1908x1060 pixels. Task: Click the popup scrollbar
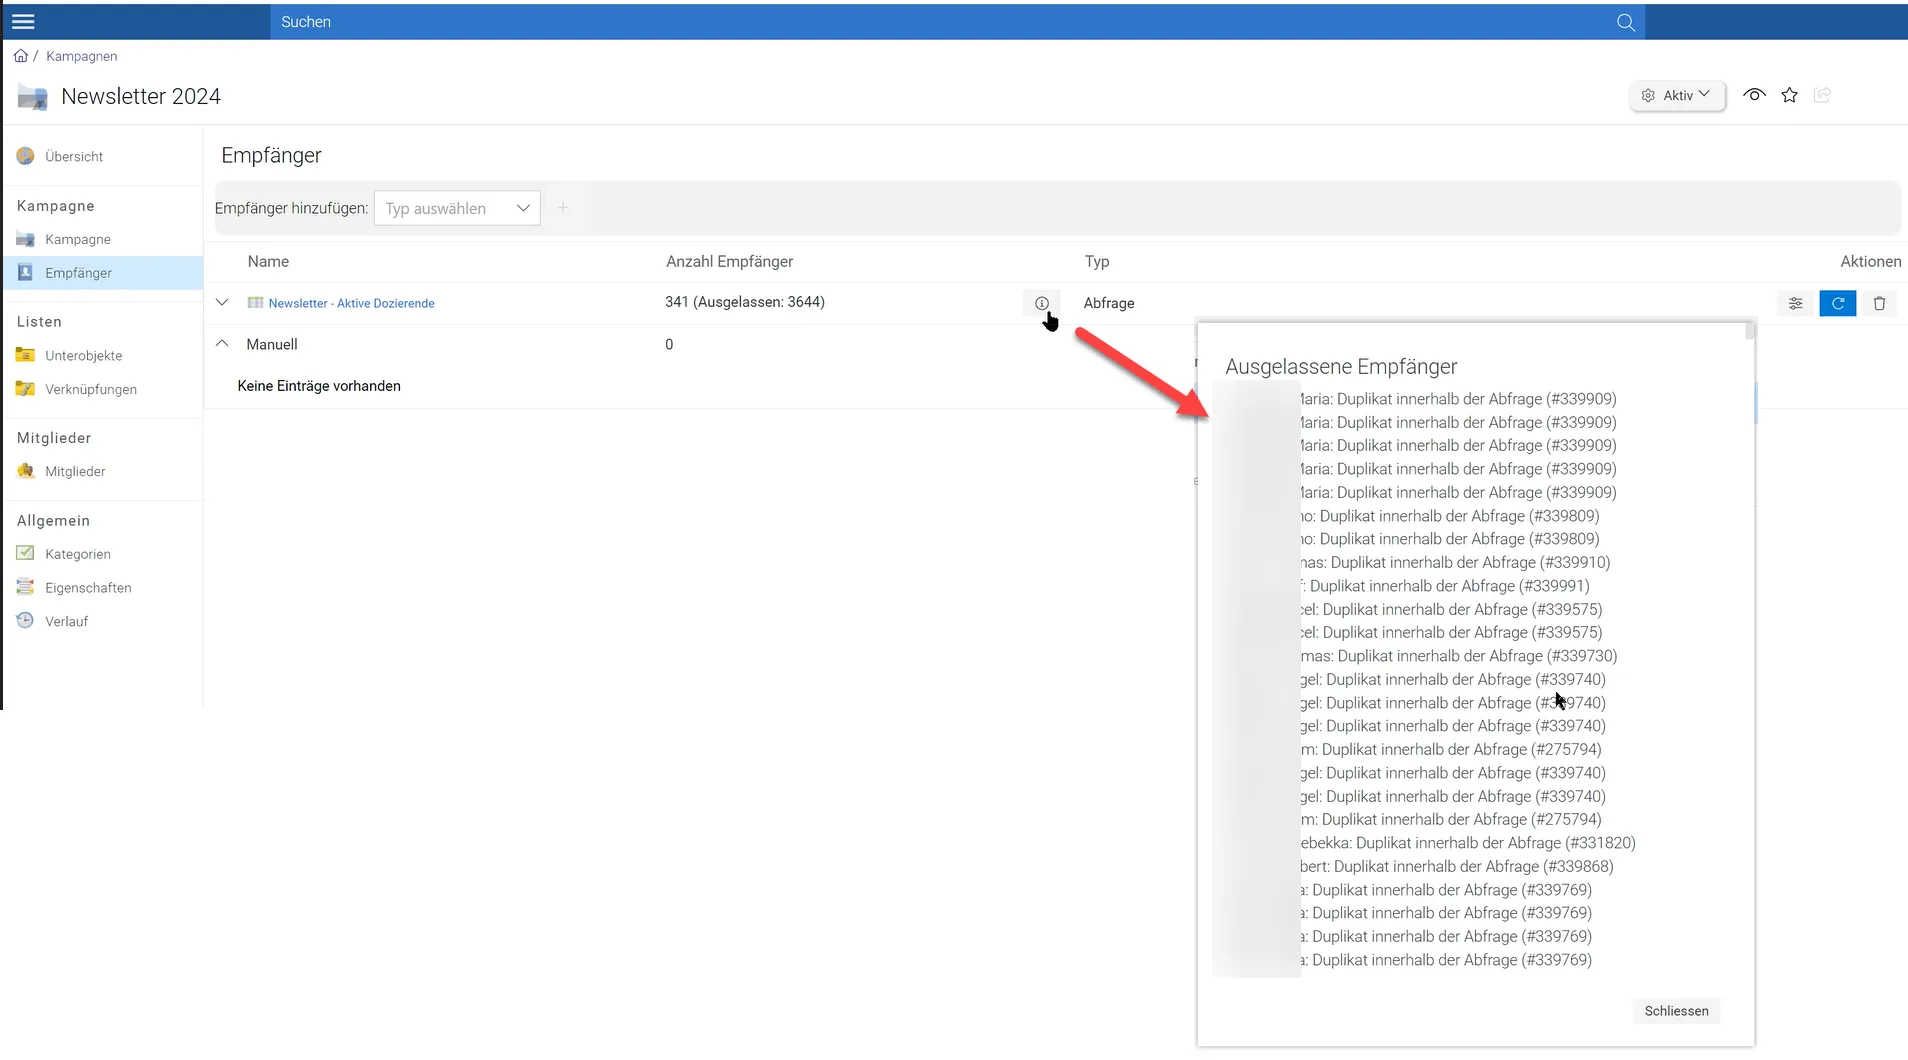tap(1750, 331)
